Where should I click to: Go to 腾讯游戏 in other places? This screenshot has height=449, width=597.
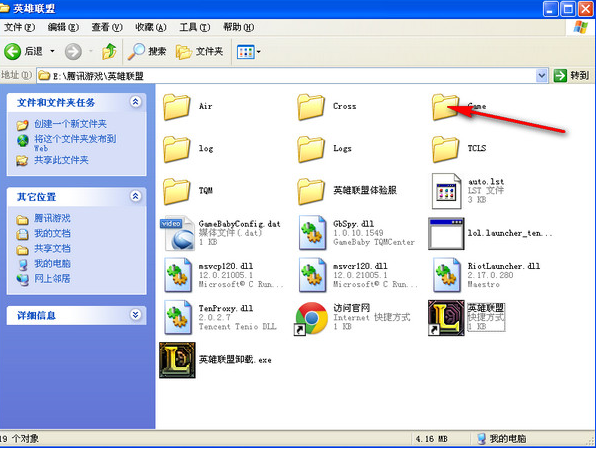(x=53, y=219)
